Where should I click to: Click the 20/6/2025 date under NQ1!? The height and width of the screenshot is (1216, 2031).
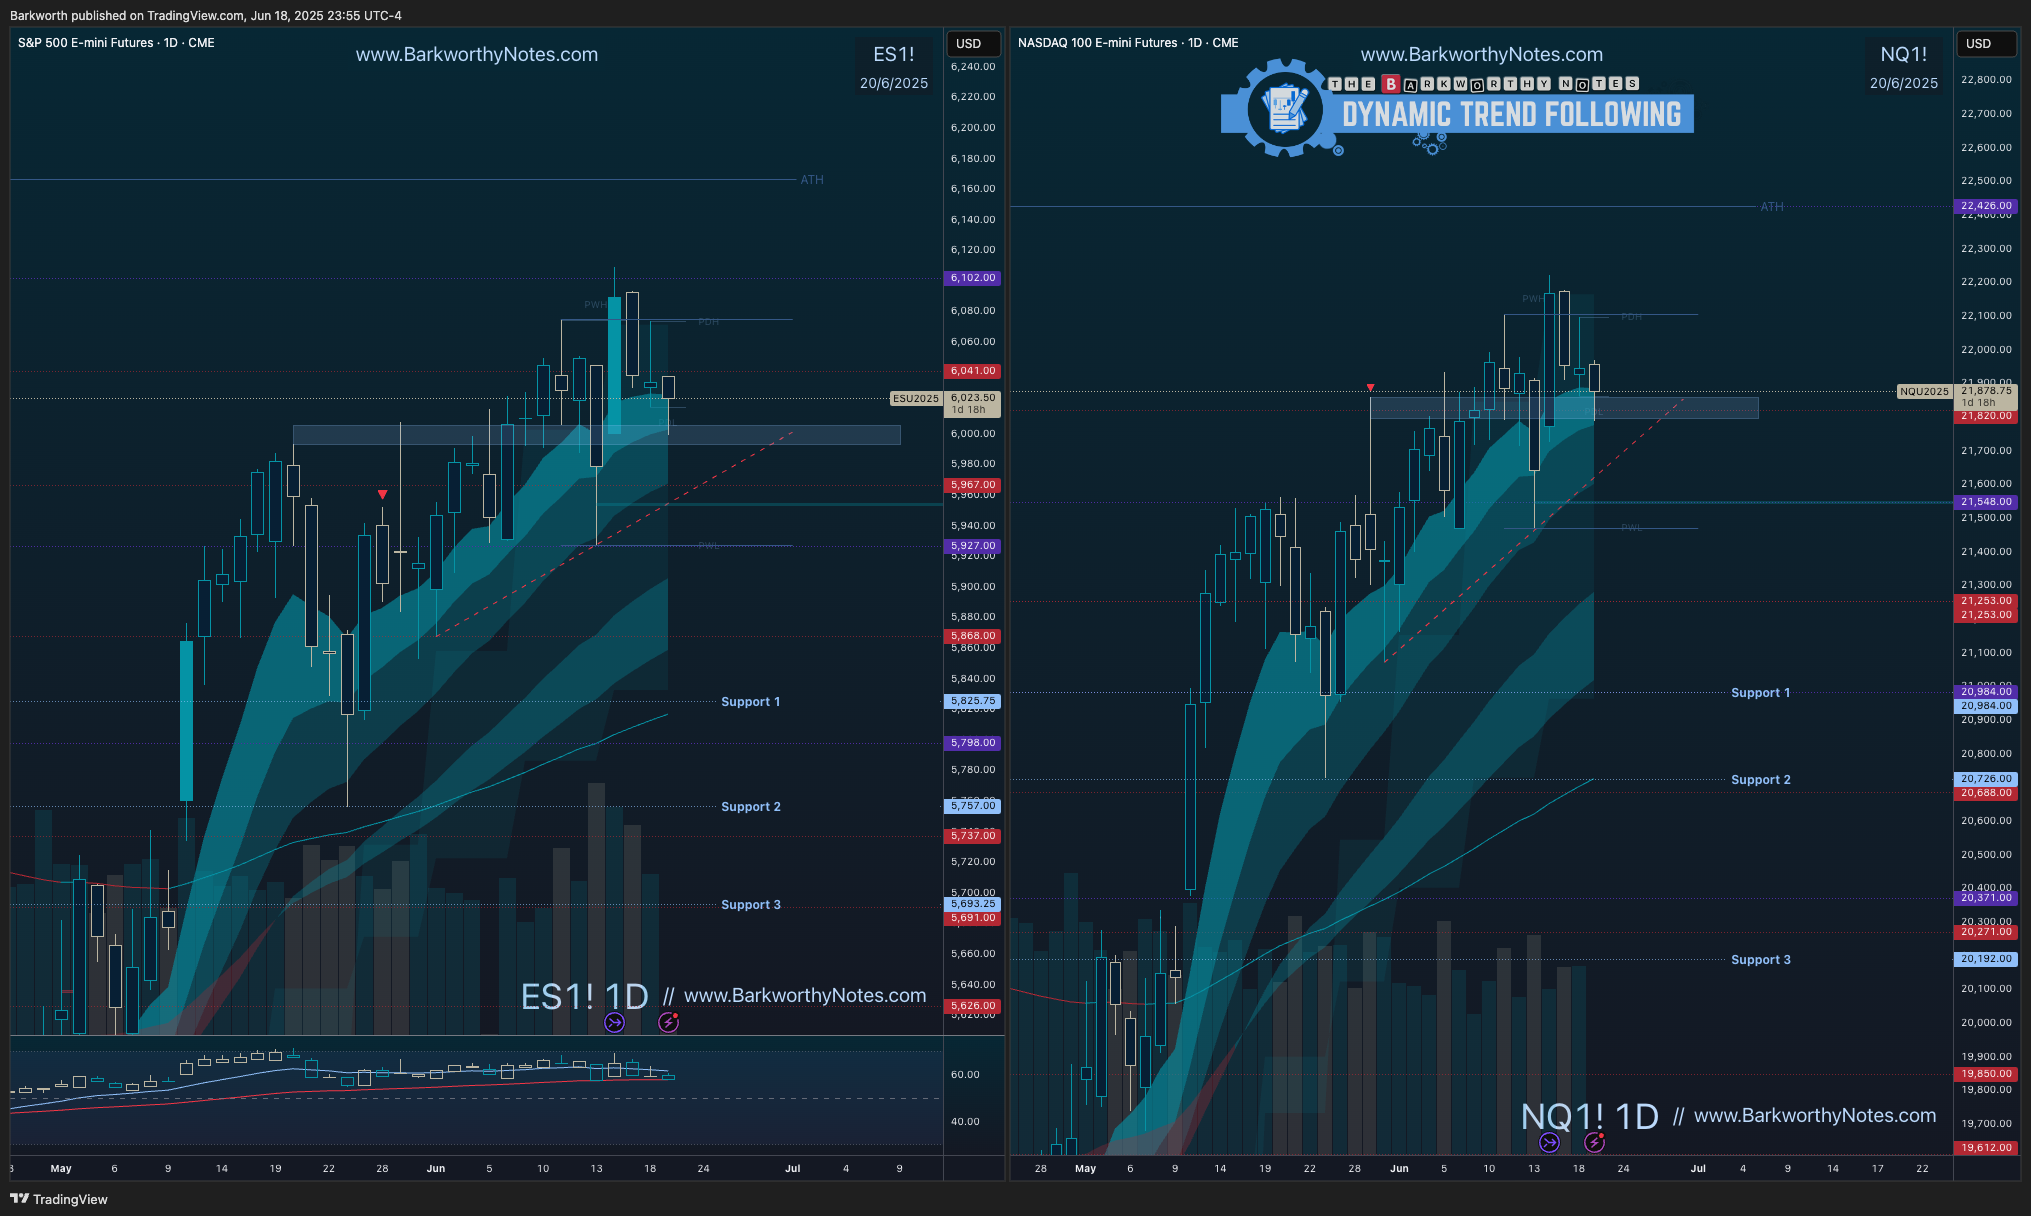[1904, 83]
